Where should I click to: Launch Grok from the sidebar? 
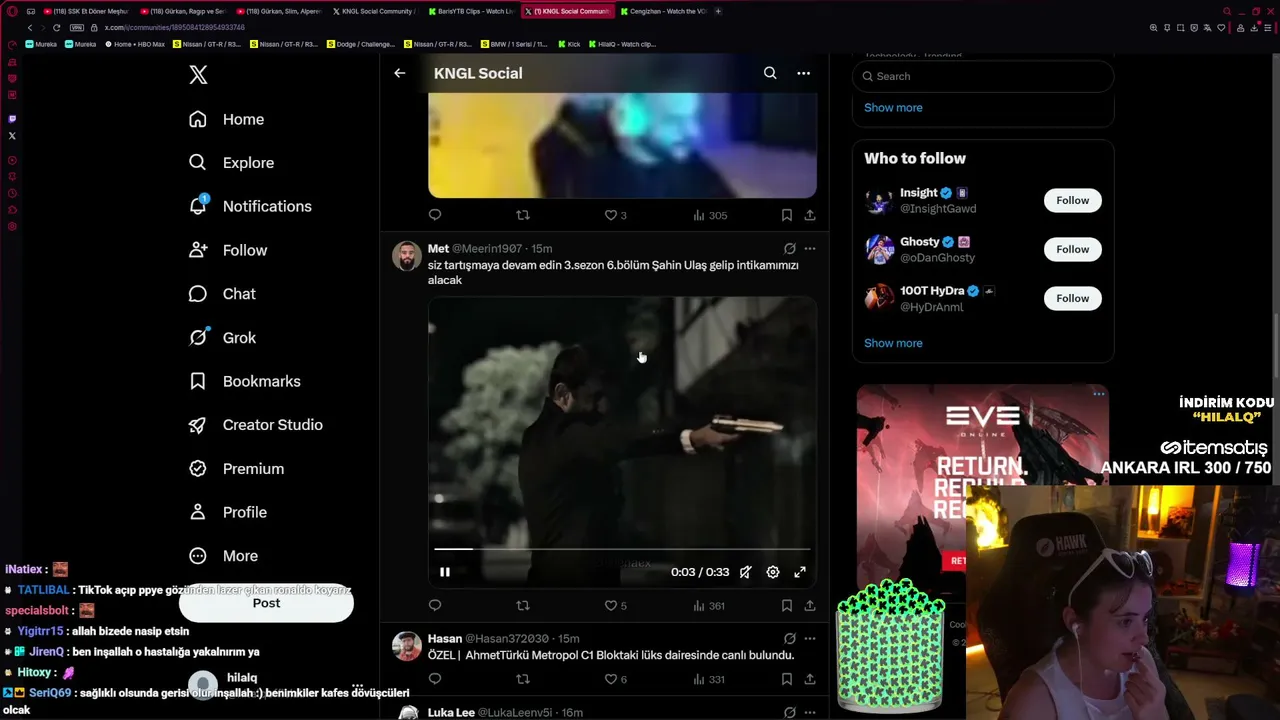[x=222, y=338]
